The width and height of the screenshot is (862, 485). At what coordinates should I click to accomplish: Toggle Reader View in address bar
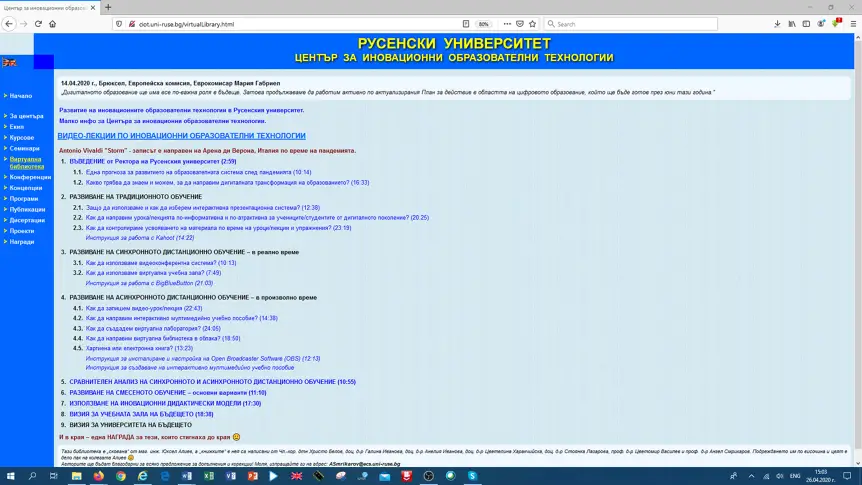[466, 24]
